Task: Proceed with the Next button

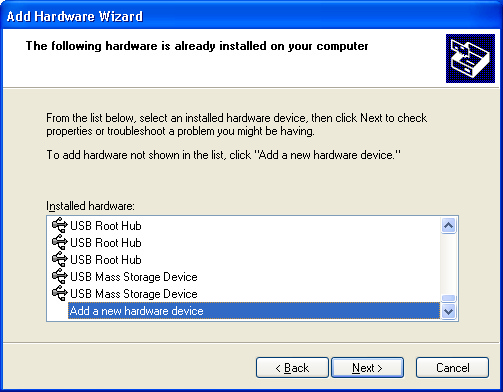Action: [x=367, y=368]
